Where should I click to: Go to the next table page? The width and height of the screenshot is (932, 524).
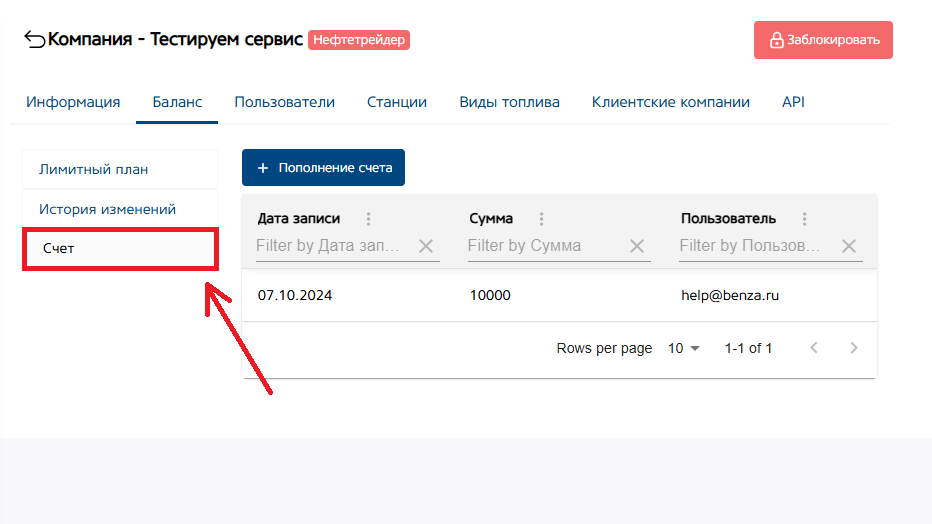[x=854, y=348]
